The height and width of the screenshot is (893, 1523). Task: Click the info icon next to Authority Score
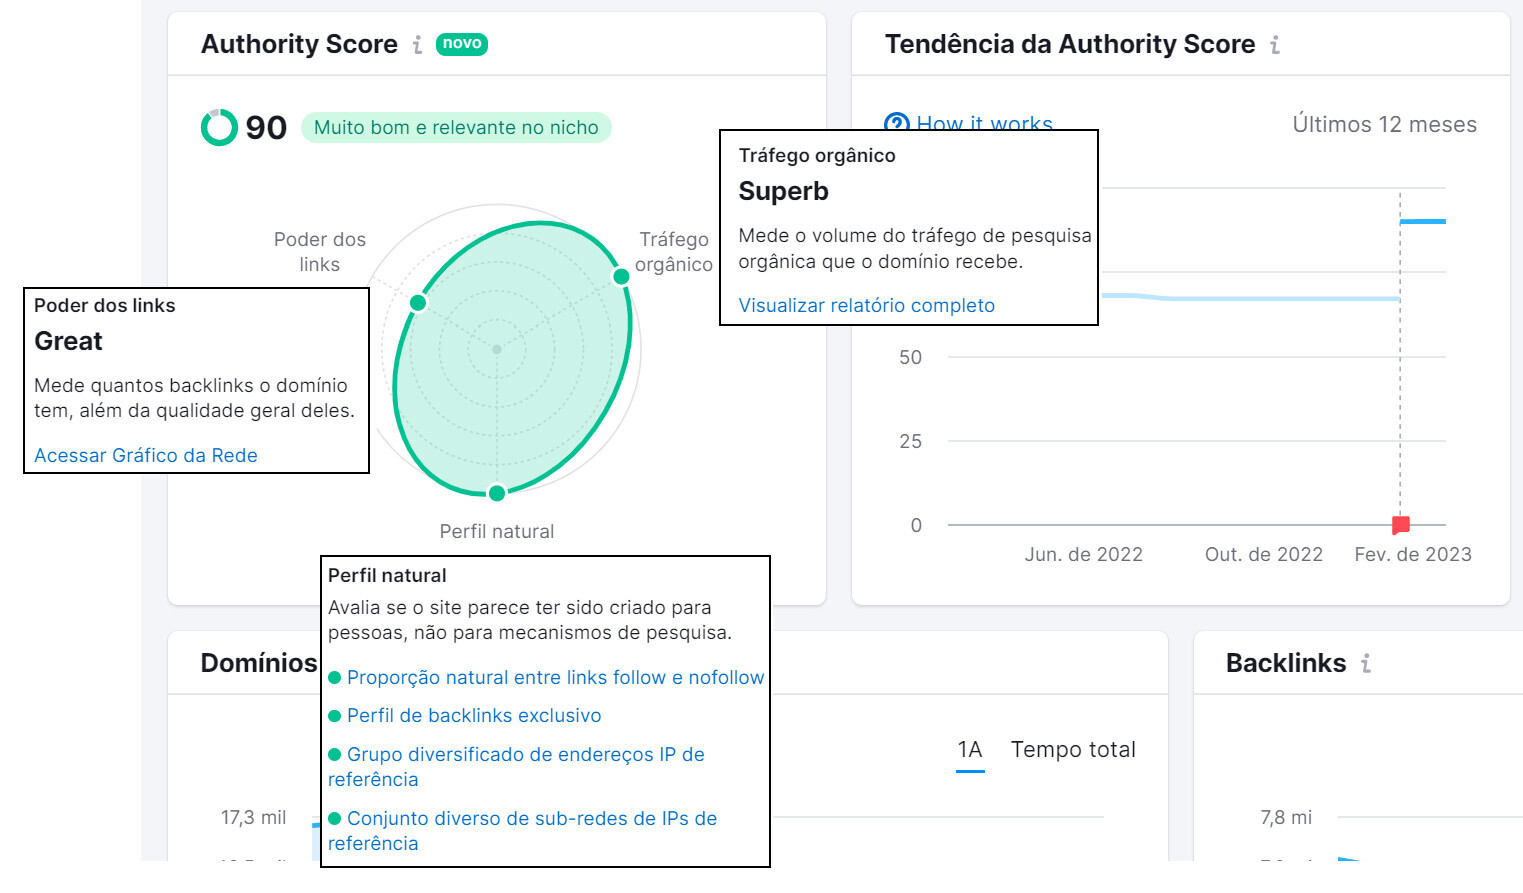pyautogui.click(x=417, y=44)
